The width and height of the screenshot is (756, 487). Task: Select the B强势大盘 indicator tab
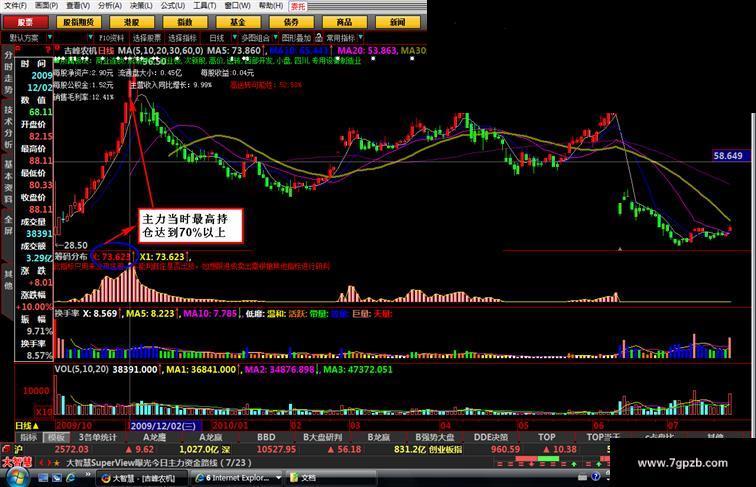click(435, 437)
